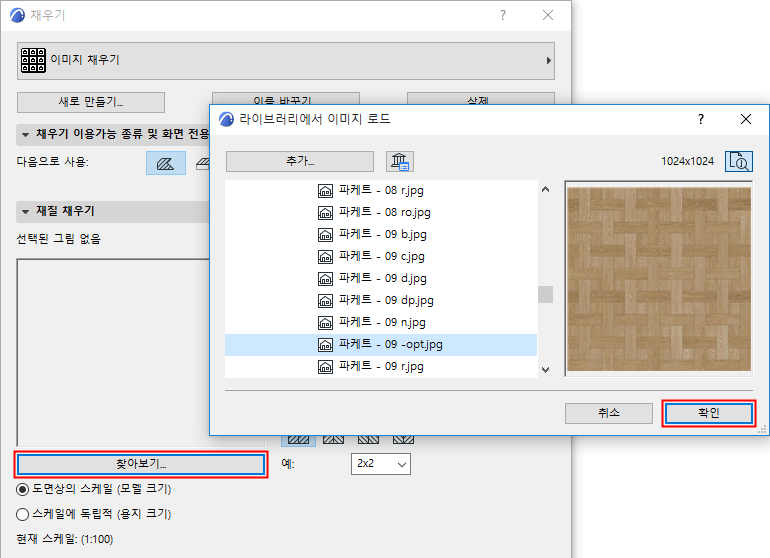
Task: Confirm with the 확인 button
Action: pyautogui.click(x=709, y=413)
